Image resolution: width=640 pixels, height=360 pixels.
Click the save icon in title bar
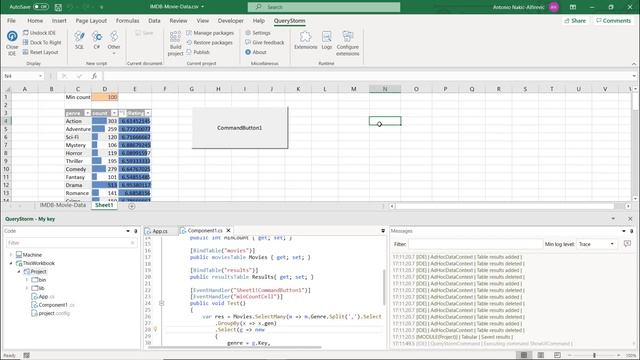tap(58, 7)
